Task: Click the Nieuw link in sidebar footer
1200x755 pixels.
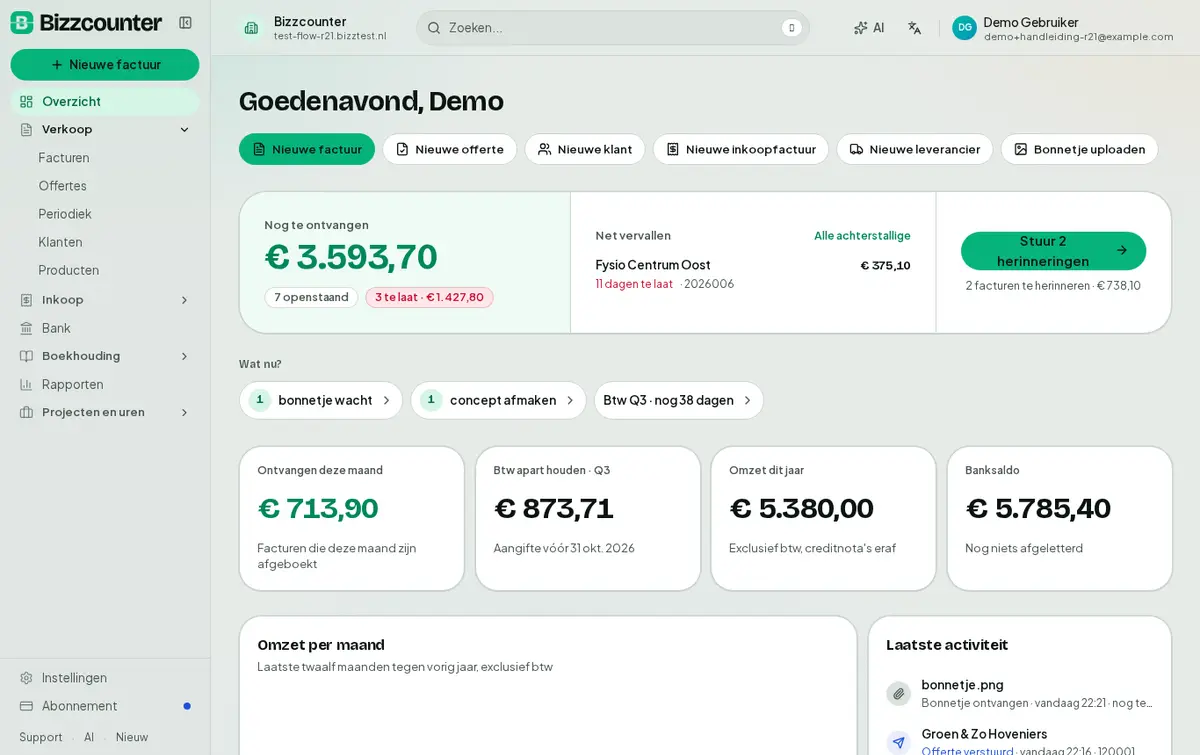Action: point(132,737)
